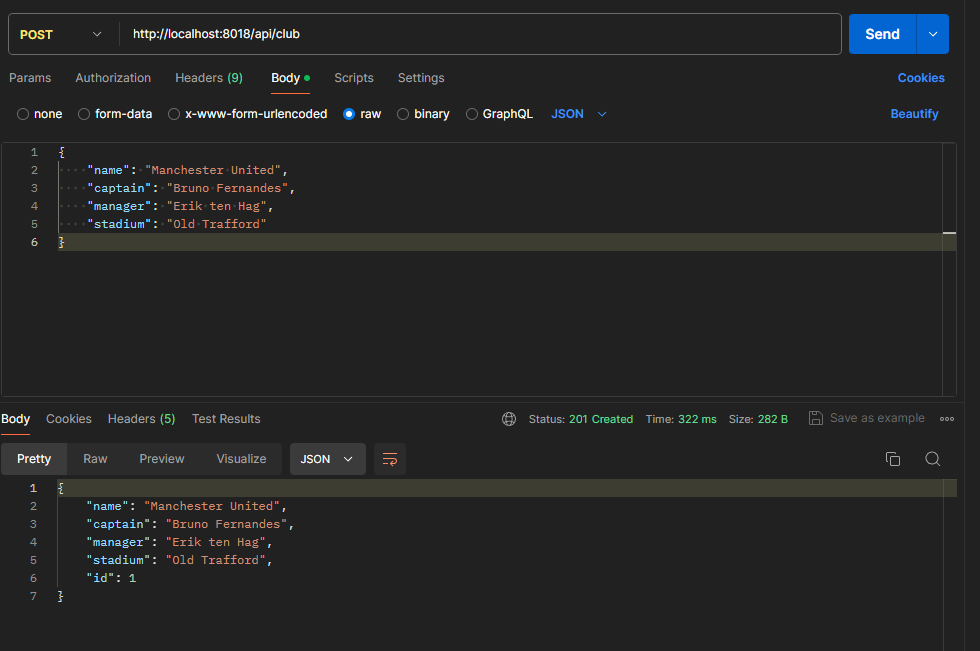Open response Headers (5) tab
Viewport: 980px width, 651px height.
[x=141, y=419]
